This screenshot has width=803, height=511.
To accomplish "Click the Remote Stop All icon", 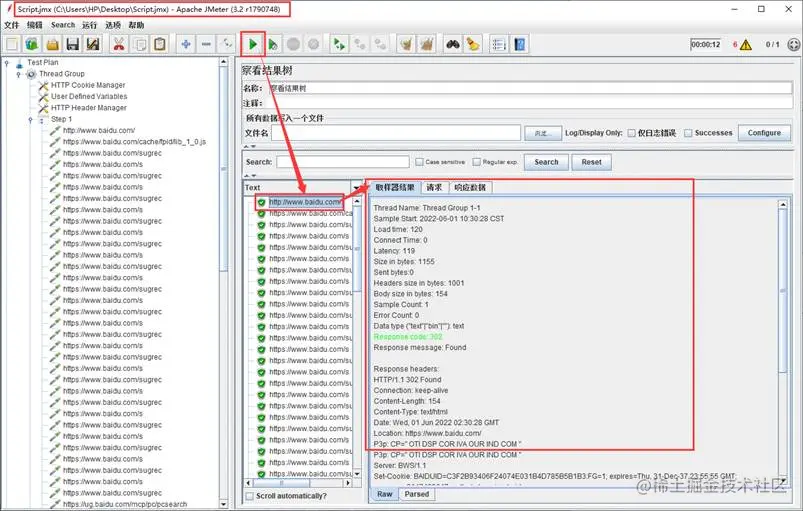I will click(360, 45).
